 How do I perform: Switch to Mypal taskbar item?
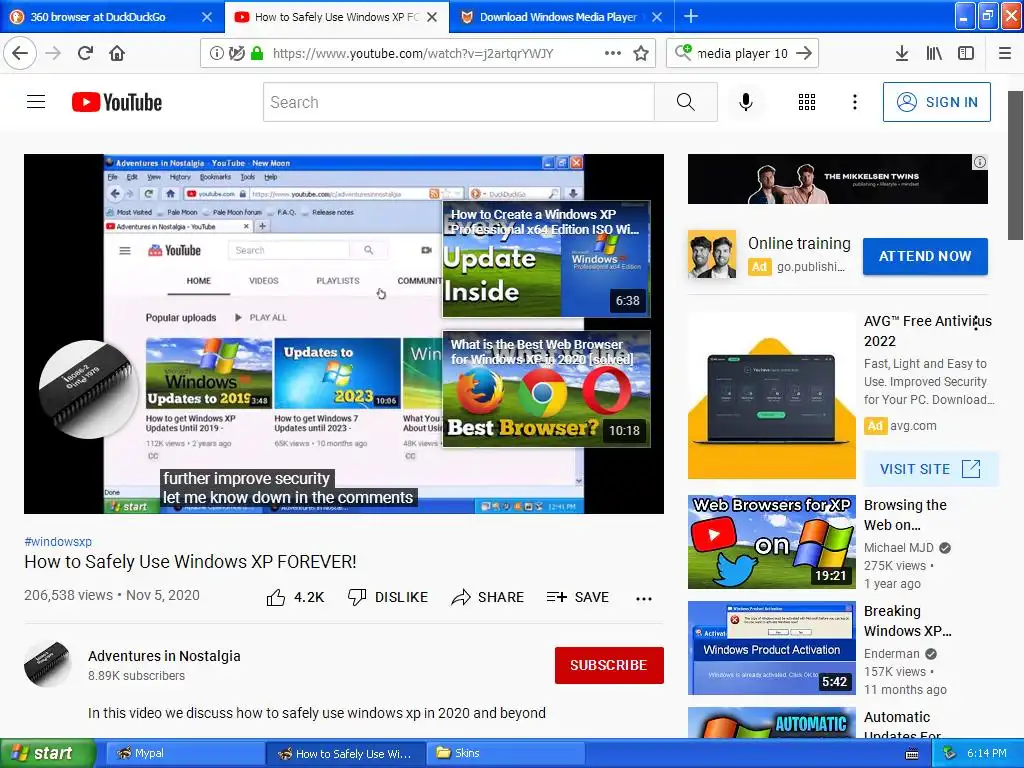point(183,753)
